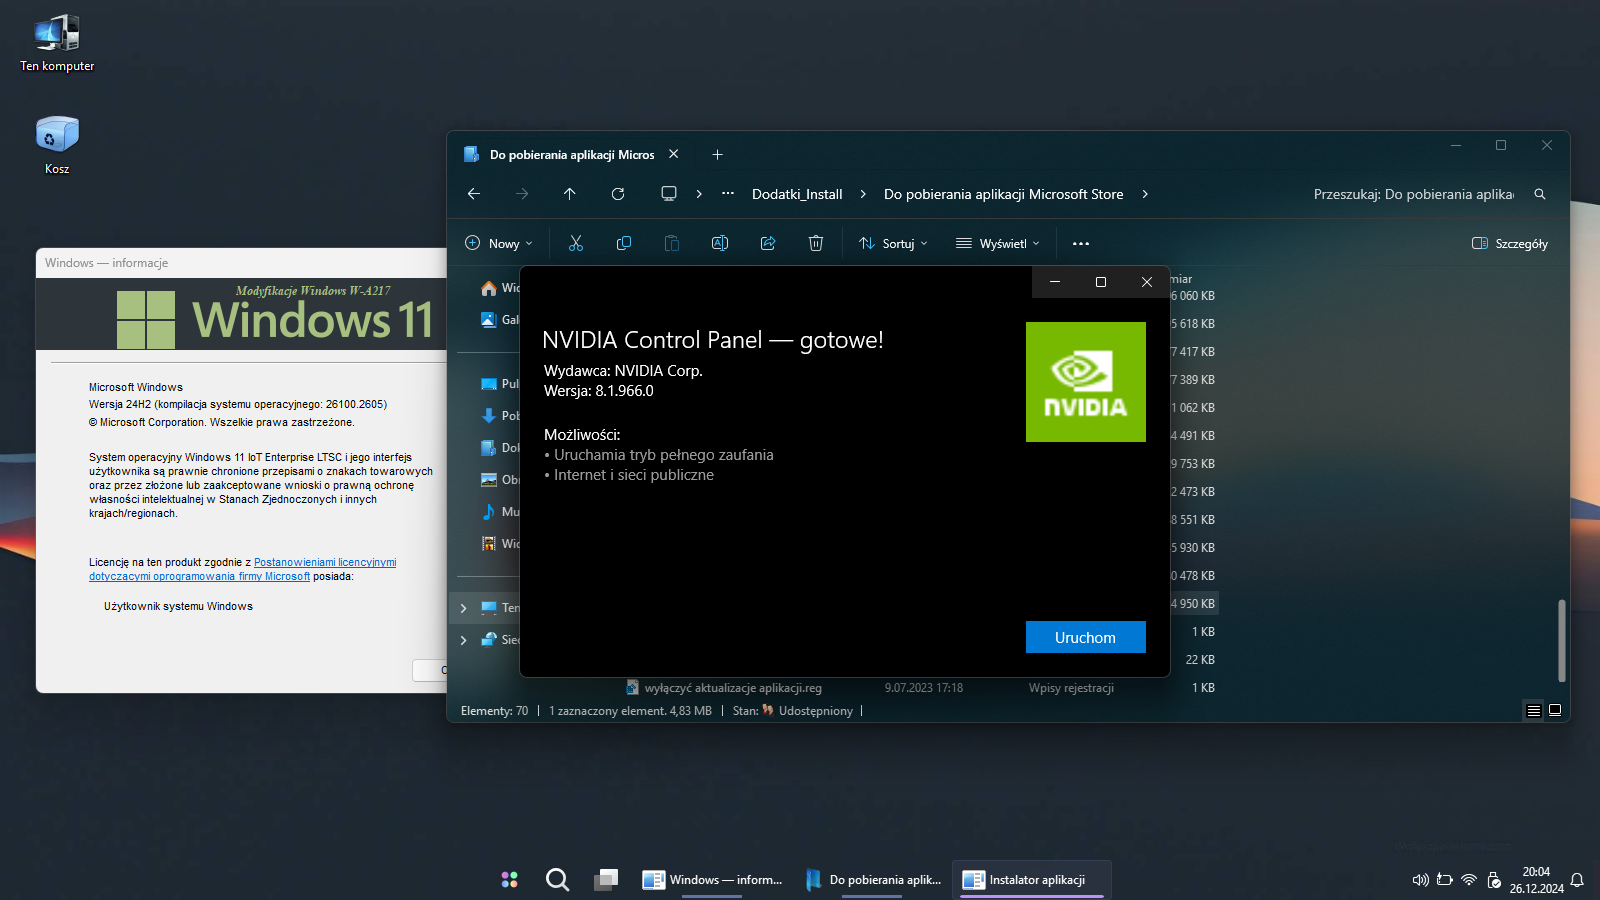Switch to large thumbnails view mode
The image size is (1600, 900).
[x=1555, y=710]
